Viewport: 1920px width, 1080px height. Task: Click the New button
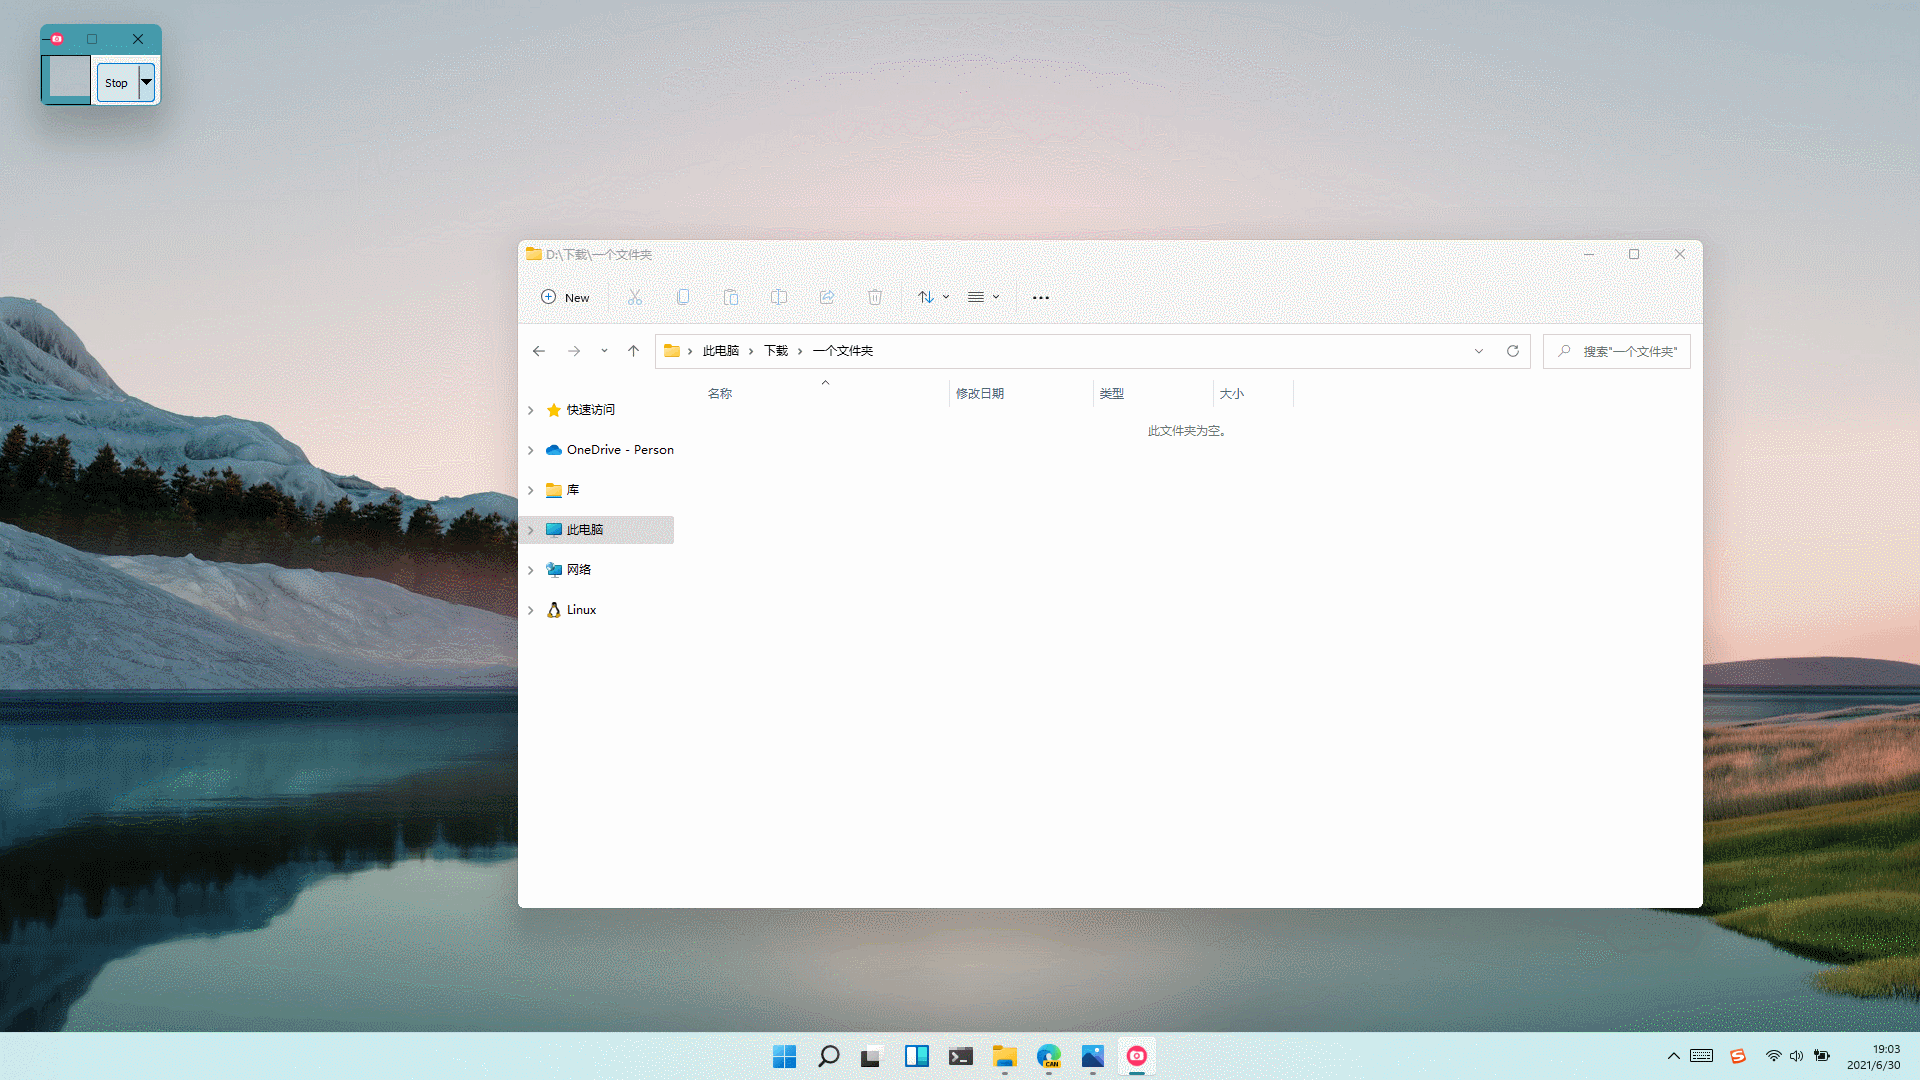[565, 297]
